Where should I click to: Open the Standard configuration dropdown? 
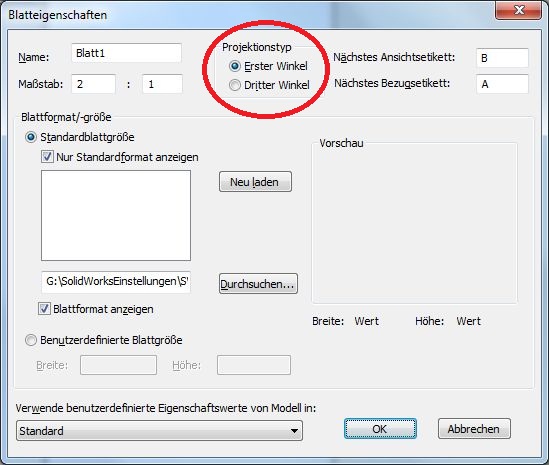pos(159,431)
